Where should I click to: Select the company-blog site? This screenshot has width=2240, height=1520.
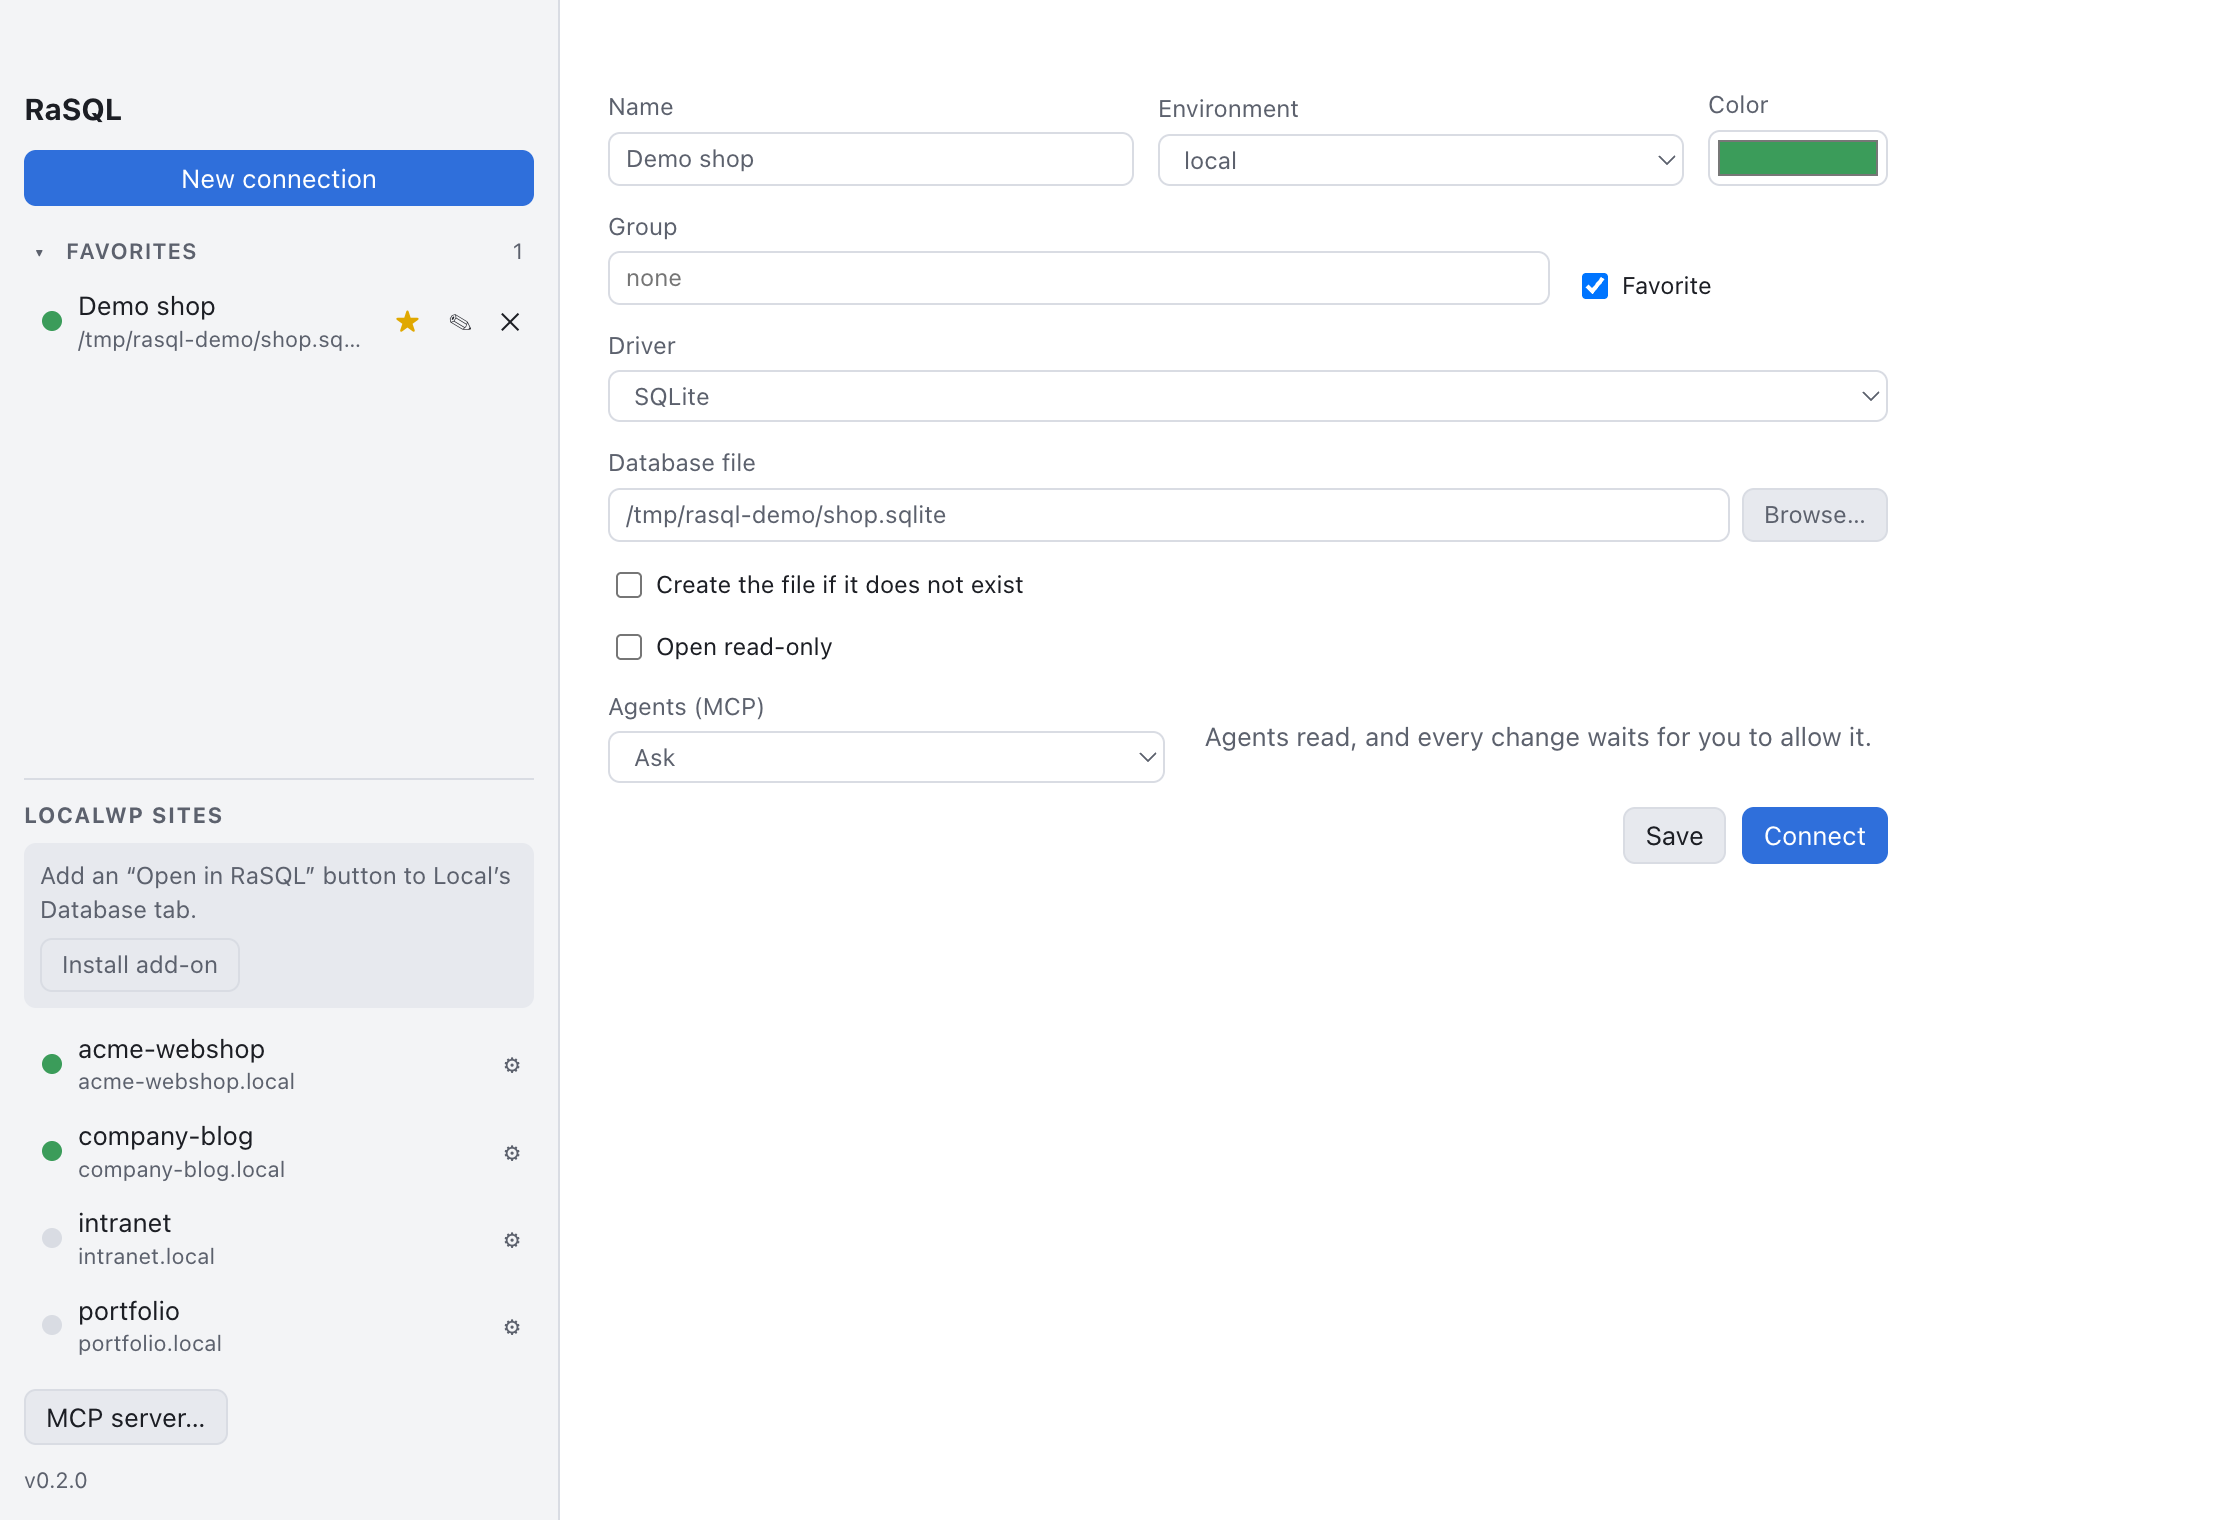279,1152
